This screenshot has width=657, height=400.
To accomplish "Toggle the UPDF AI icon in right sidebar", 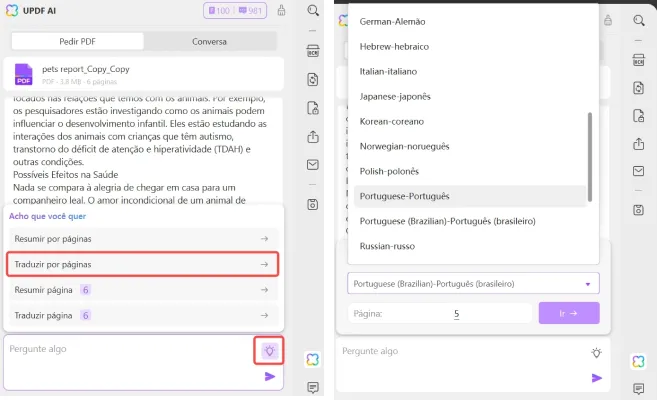I will [x=639, y=361].
